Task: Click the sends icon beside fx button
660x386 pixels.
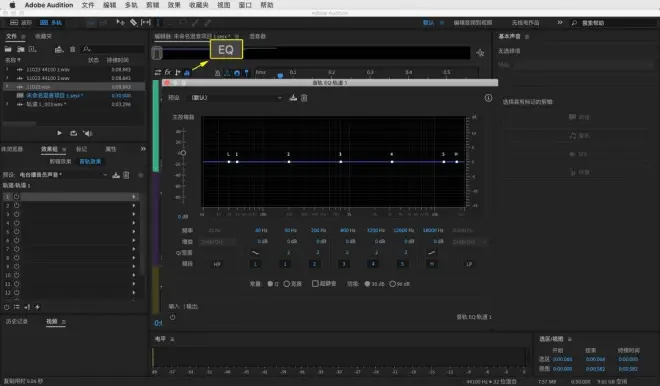Action: coord(177,72)
